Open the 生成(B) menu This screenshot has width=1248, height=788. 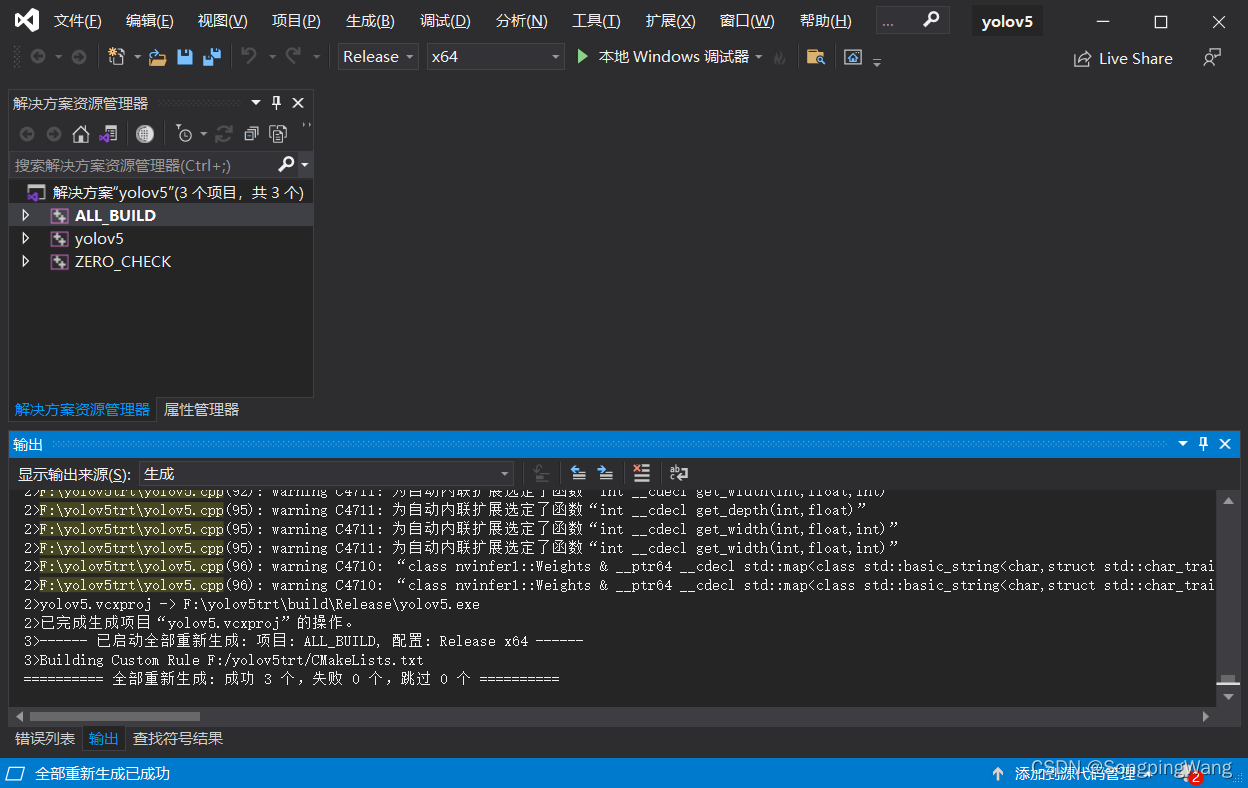[370, 21]
